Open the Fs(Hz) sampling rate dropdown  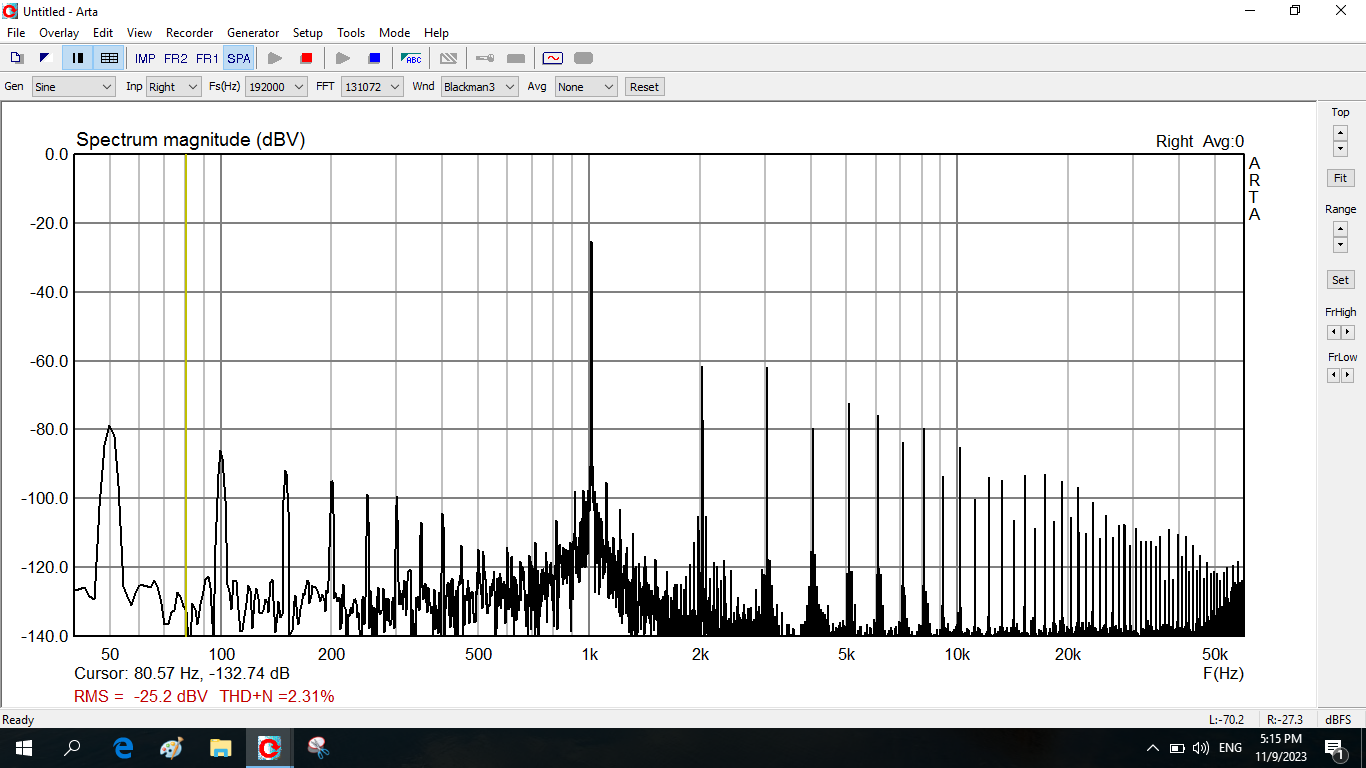tap(276, 87)
